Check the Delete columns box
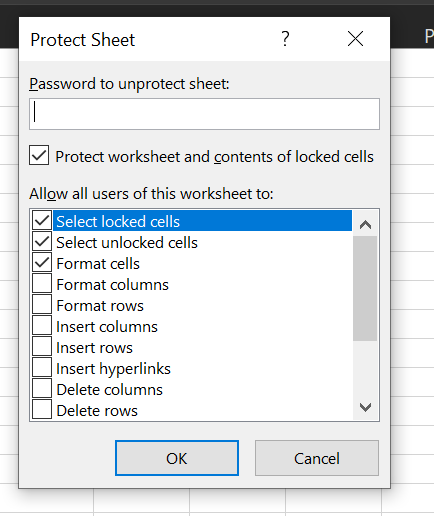The image size is (434, 516). [42, 388]
